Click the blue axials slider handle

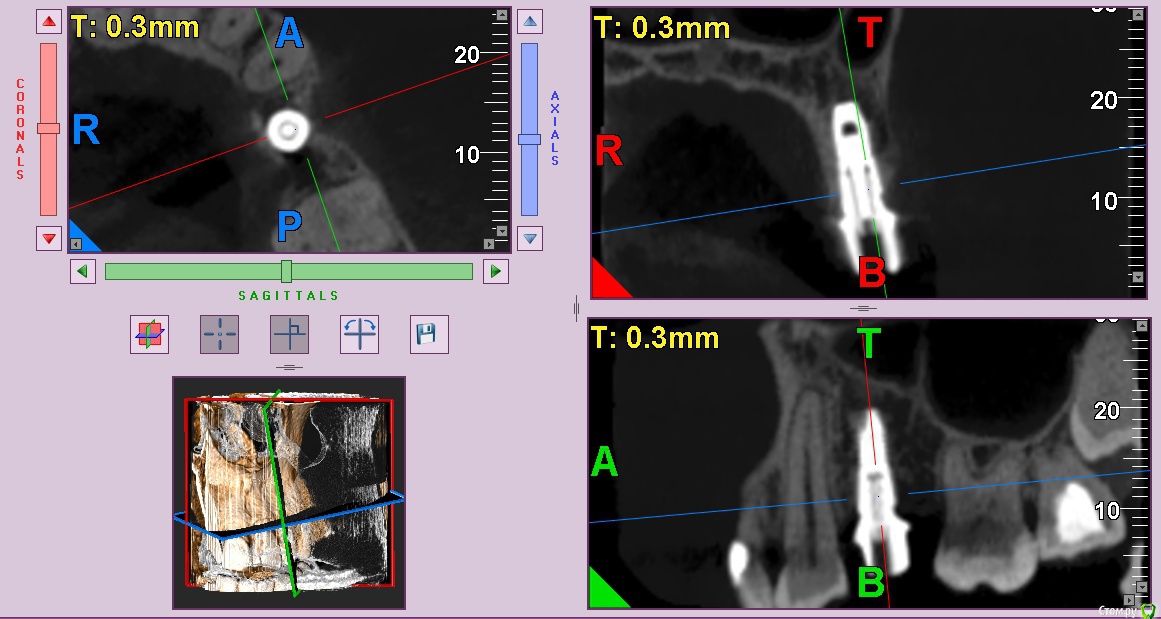point(530,139)
